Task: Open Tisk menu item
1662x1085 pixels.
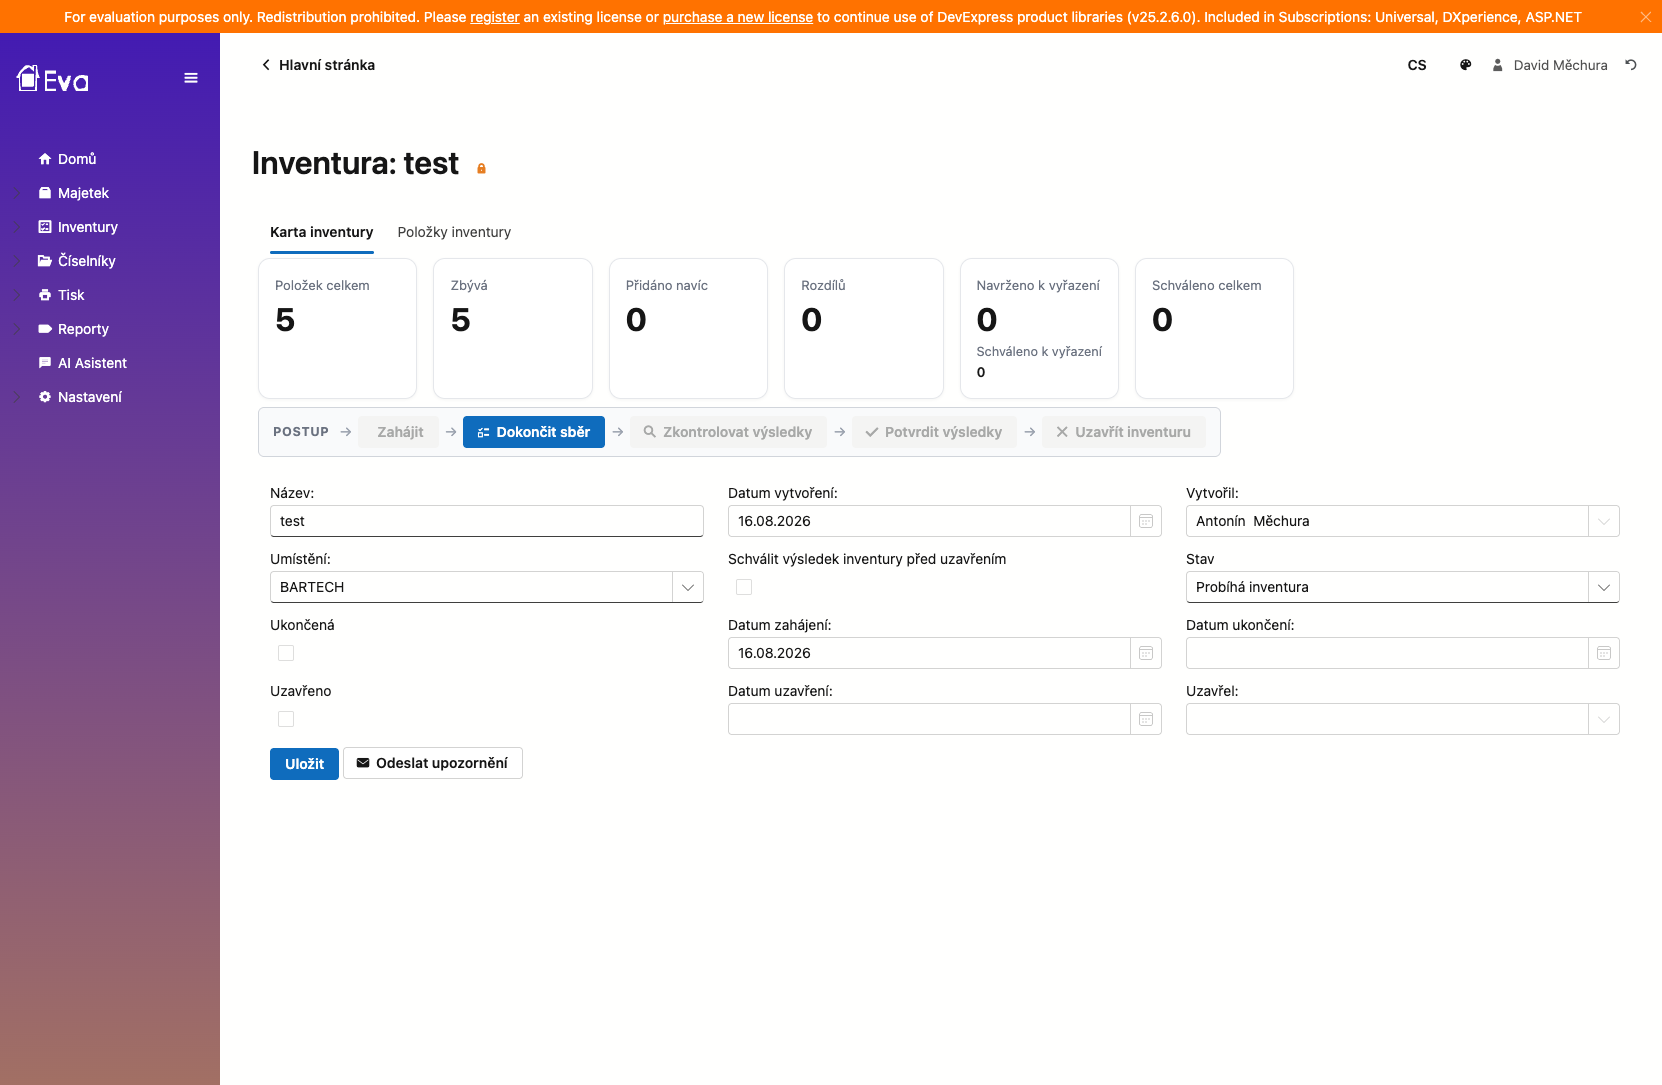Action: tap(71, 295)
